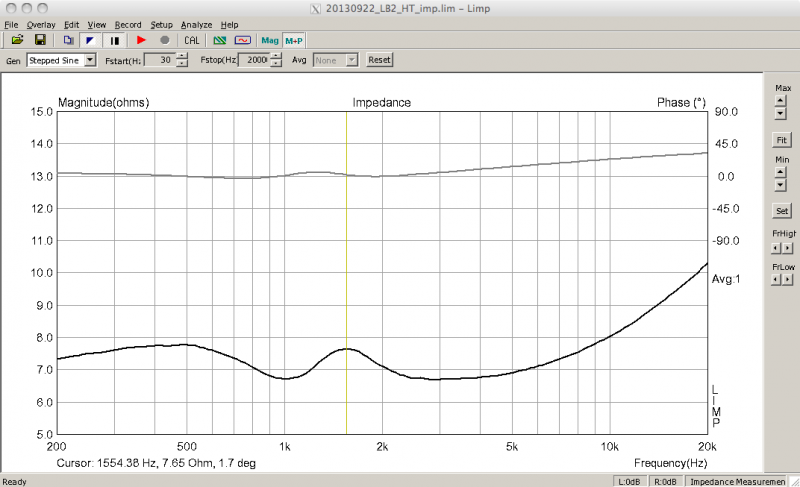The height and width of the screenshot is (487, 800).
Task: Click the Fit button on right panel
Action: coord(781,138)
